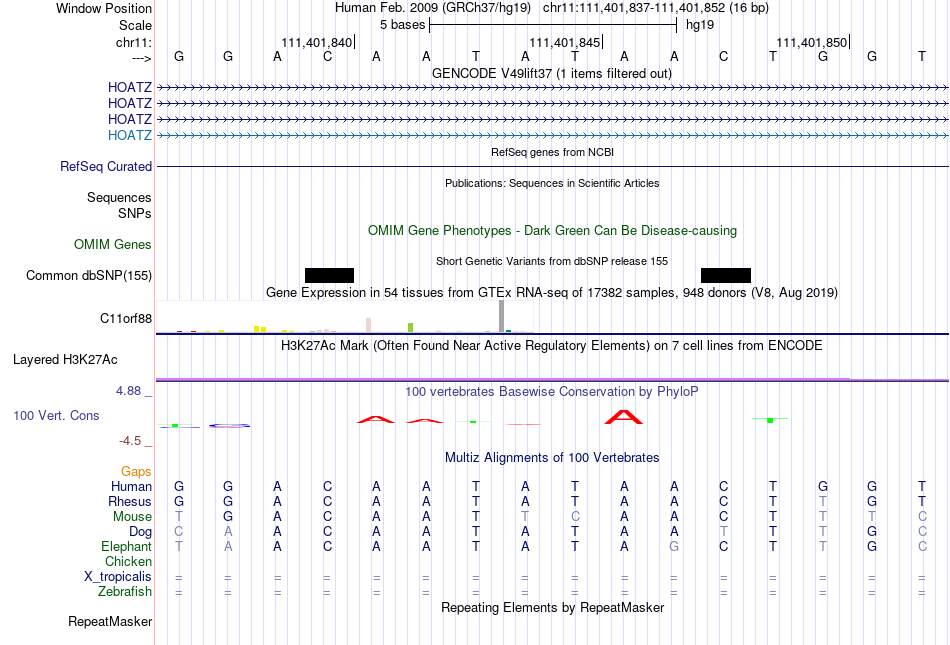The image size is (950, 645).
Task: Click the Layered H3K27Ac track label
Action: coord(65,359)
